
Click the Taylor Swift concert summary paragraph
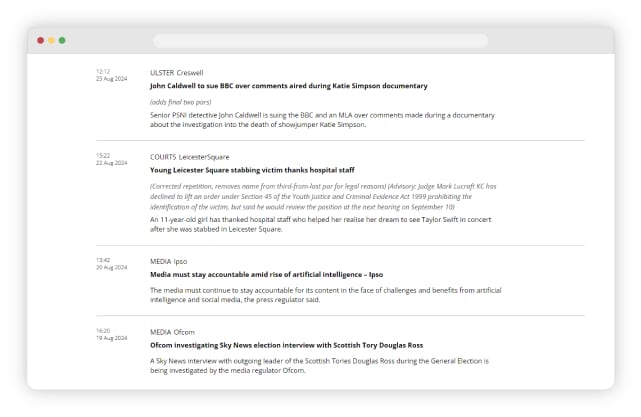(322, 224)
